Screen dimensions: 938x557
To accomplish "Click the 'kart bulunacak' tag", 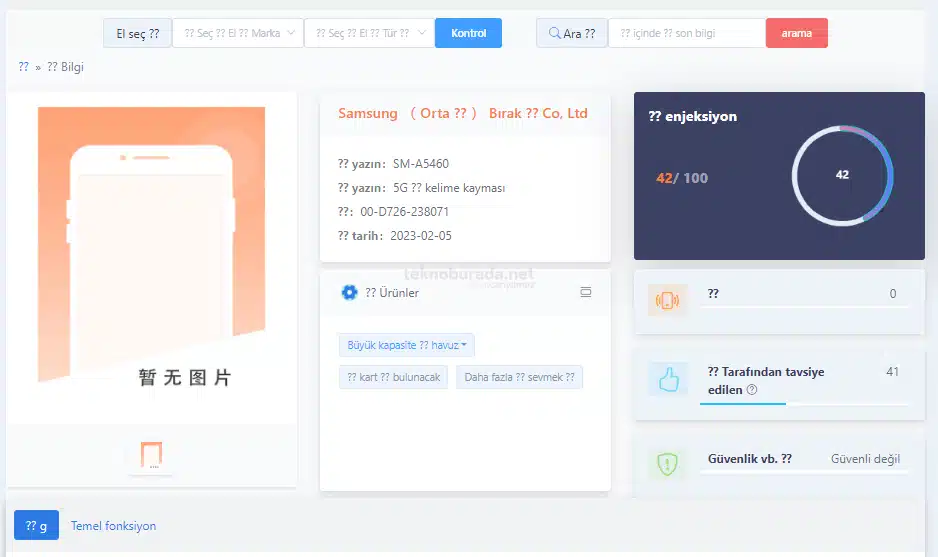I will [x=393, y=377].
